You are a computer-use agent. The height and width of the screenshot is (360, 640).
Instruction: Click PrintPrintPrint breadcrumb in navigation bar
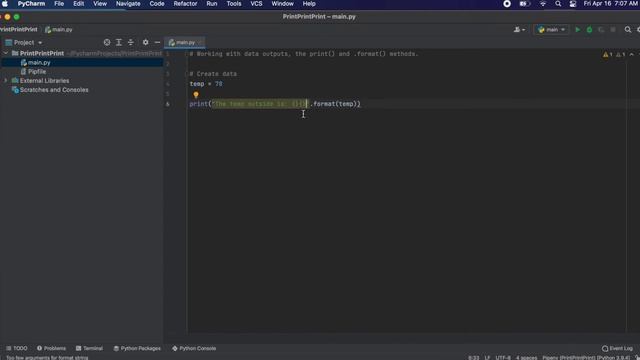(x=18, y=29)
